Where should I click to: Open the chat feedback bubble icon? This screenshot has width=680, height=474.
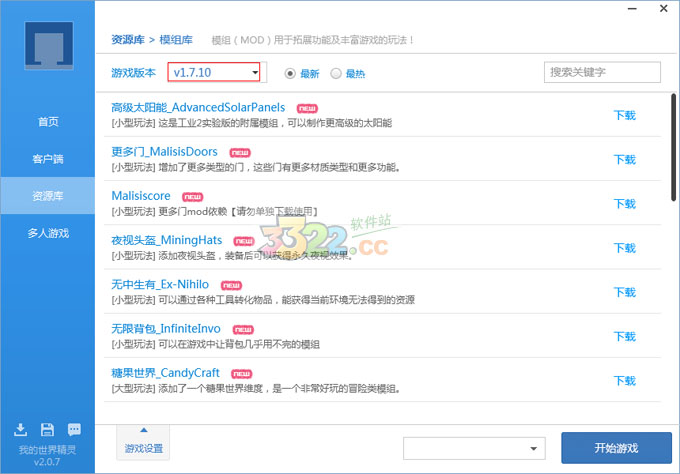click(74, 430)
